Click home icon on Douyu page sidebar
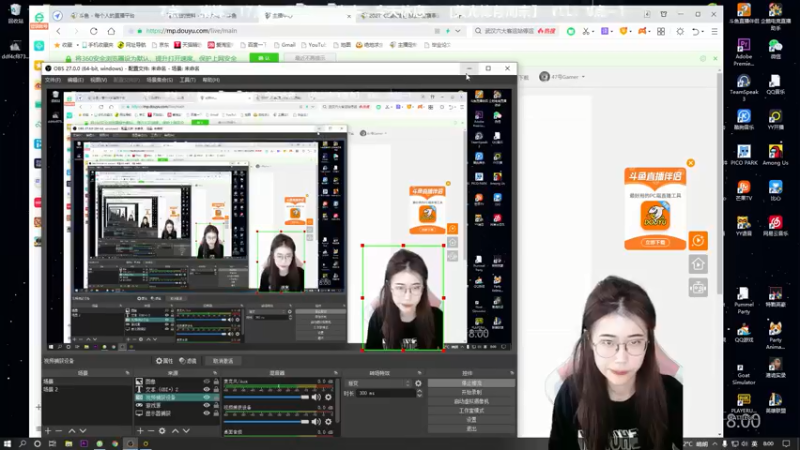The height and width of the screenshot is (450, 800). (x=698, y=264)
